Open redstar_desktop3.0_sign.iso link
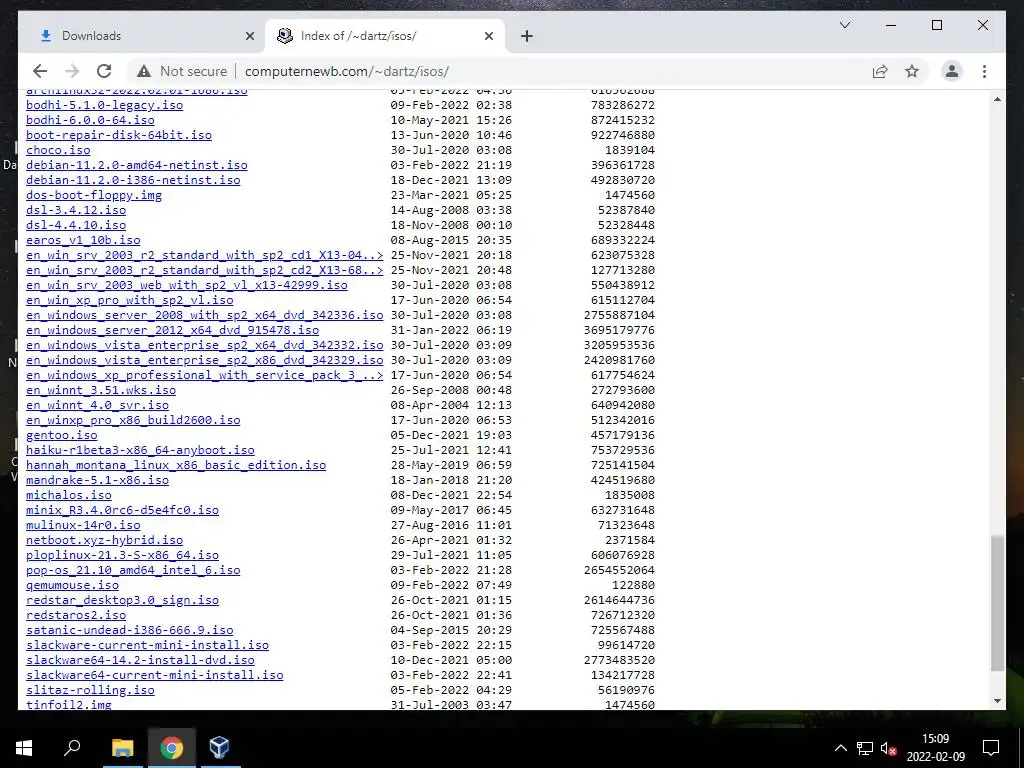The width and height of the screenshot is (1024, 768). point(122,601)
